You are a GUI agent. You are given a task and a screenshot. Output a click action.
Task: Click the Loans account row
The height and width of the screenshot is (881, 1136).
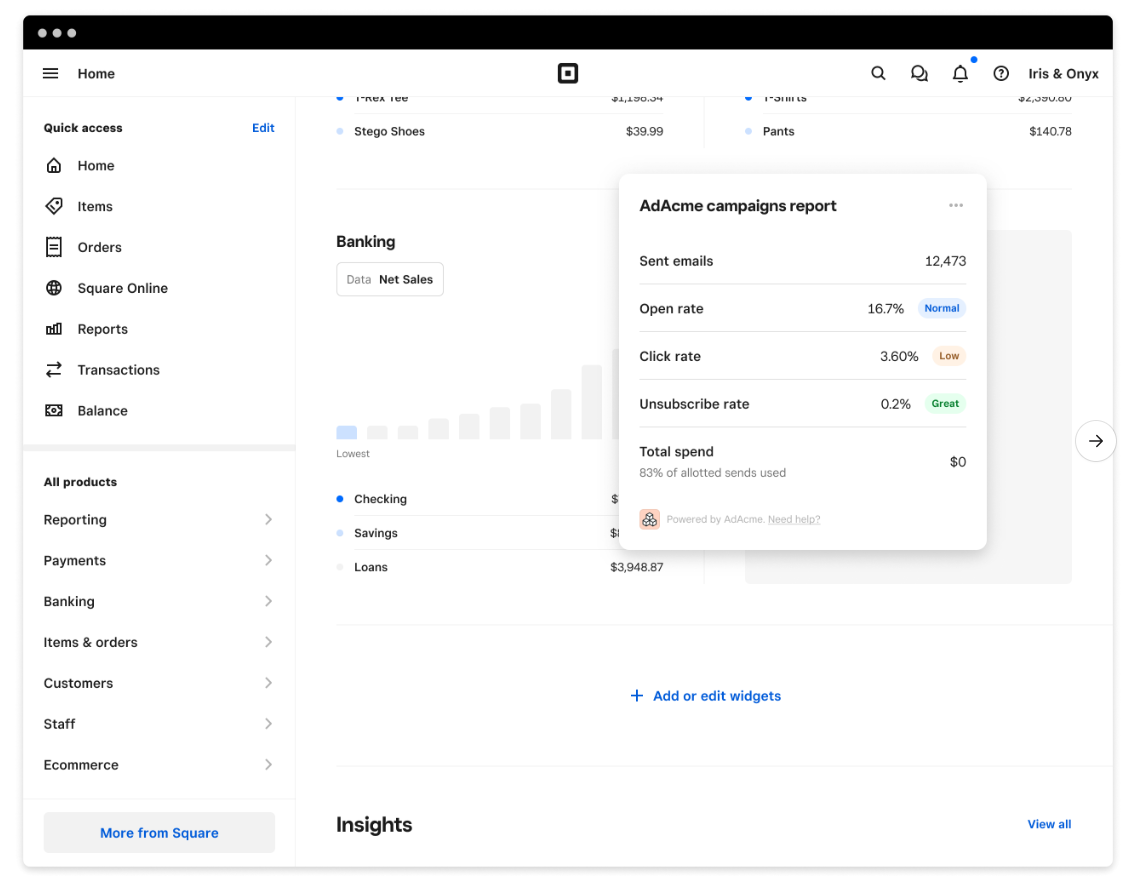[x=500, y=567]
